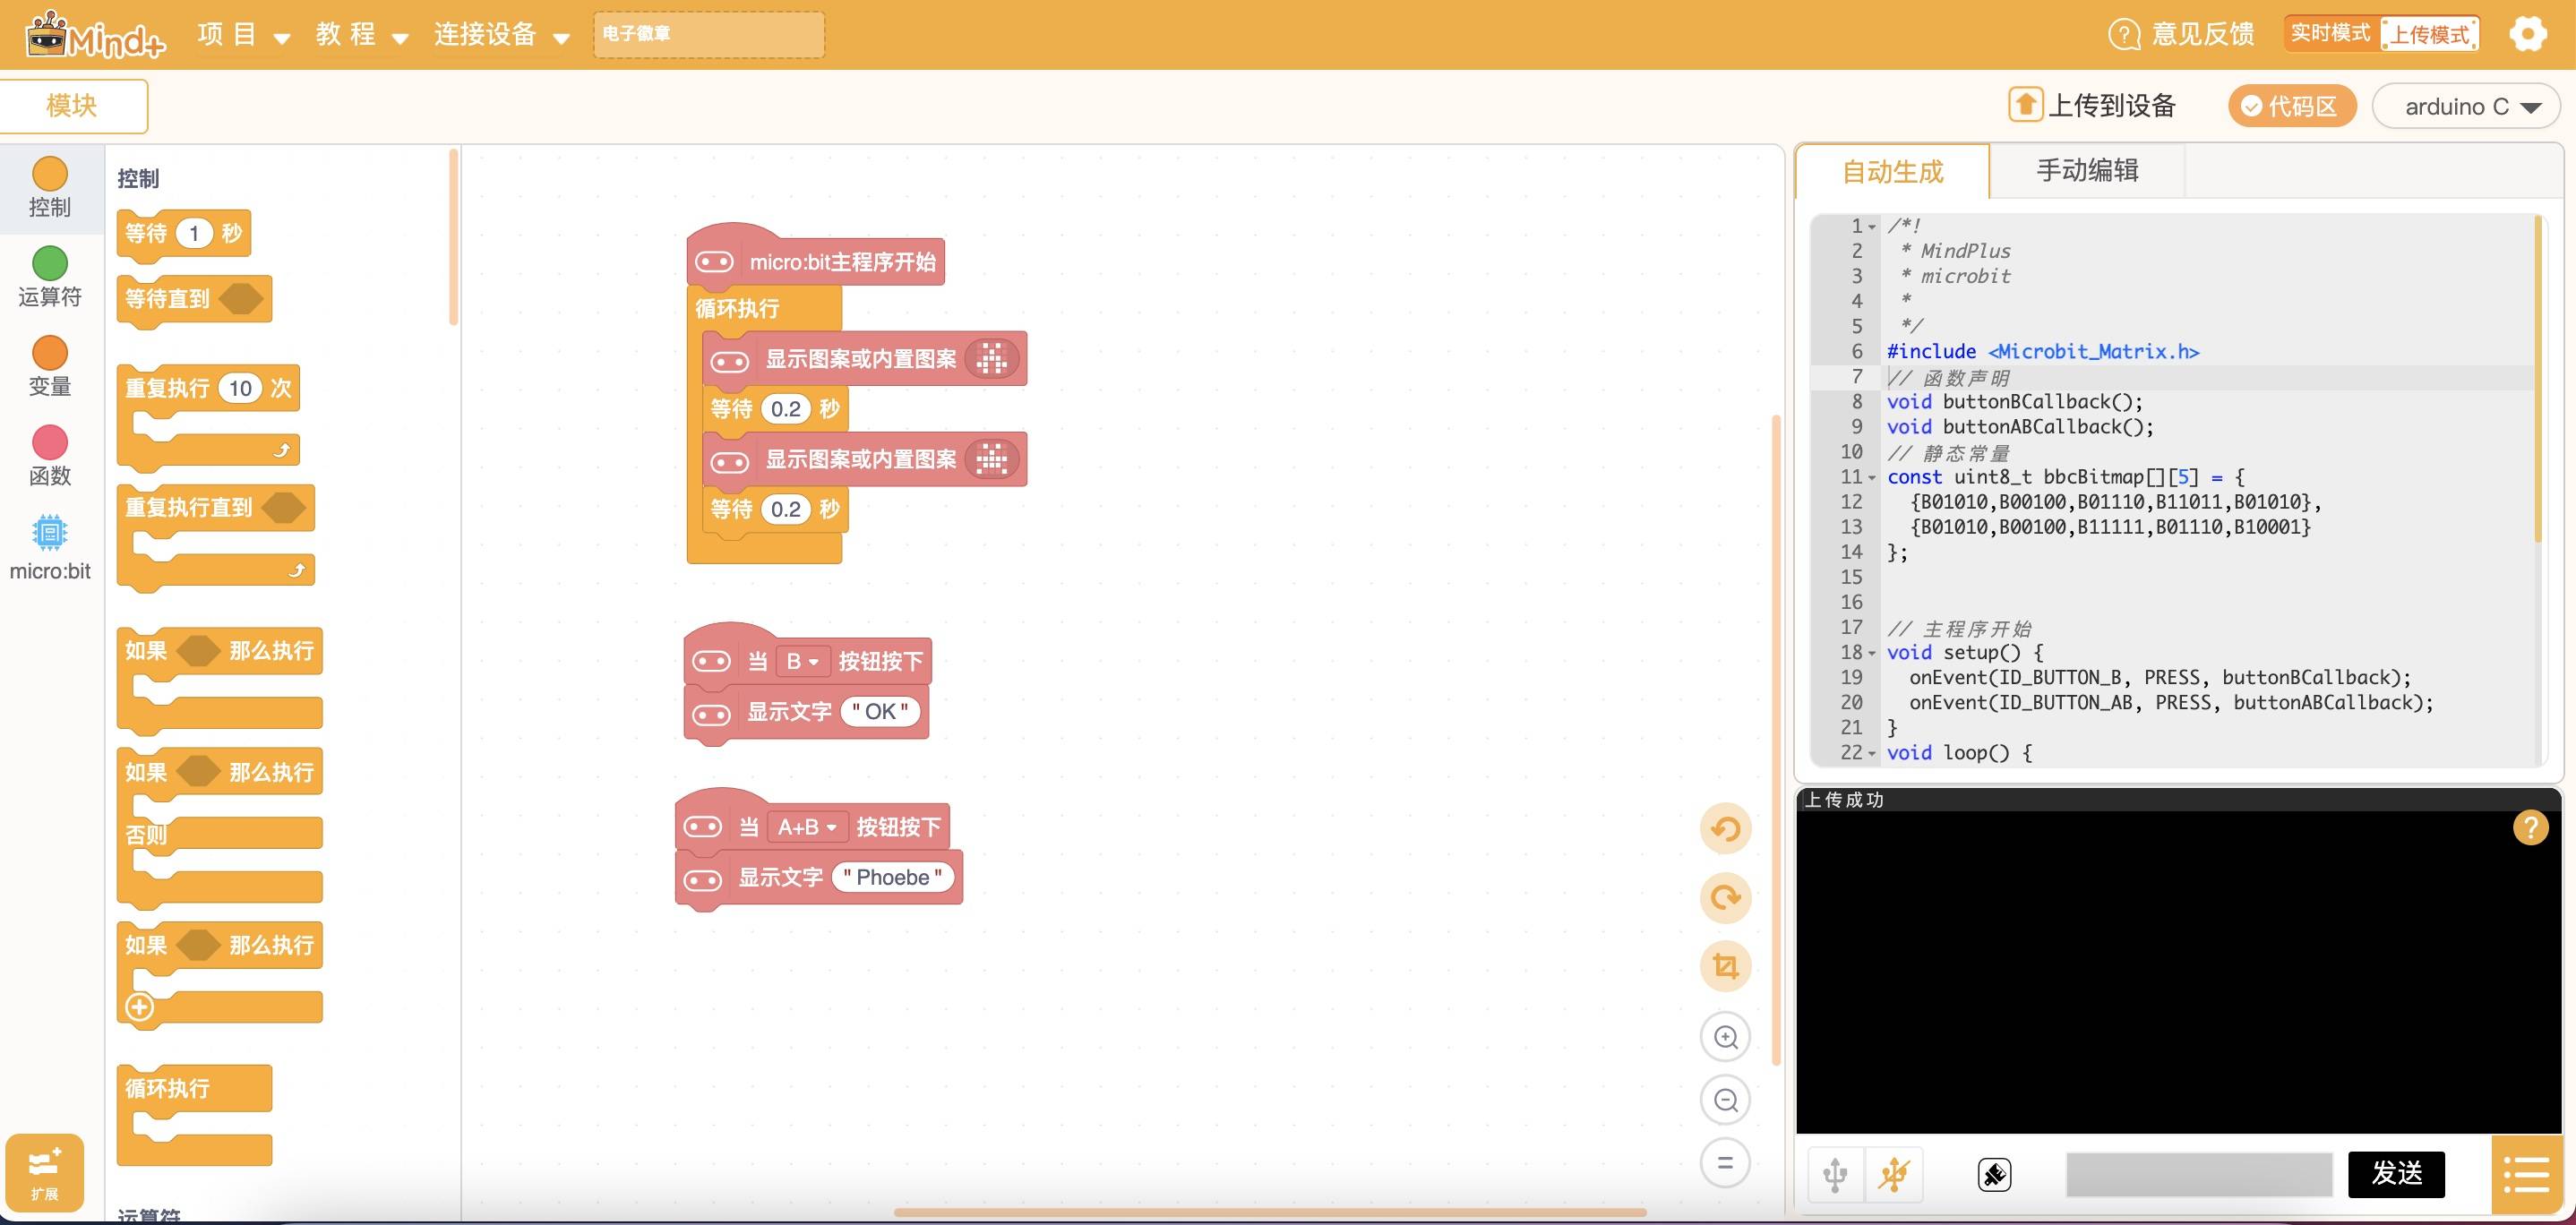
Task: Click first LED matrix pattern icon in loop
Action: [x=992, y=359]
